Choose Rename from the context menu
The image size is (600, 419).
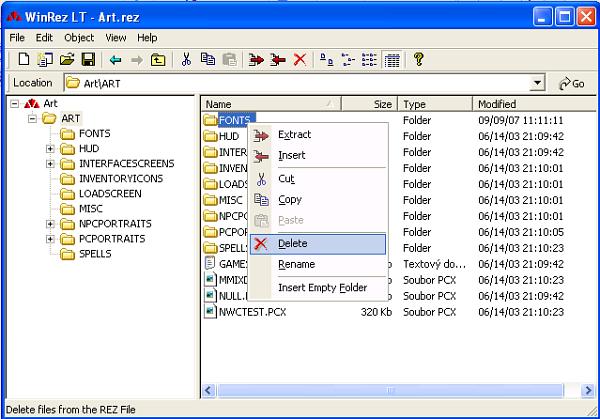click(x=318, y=264)
